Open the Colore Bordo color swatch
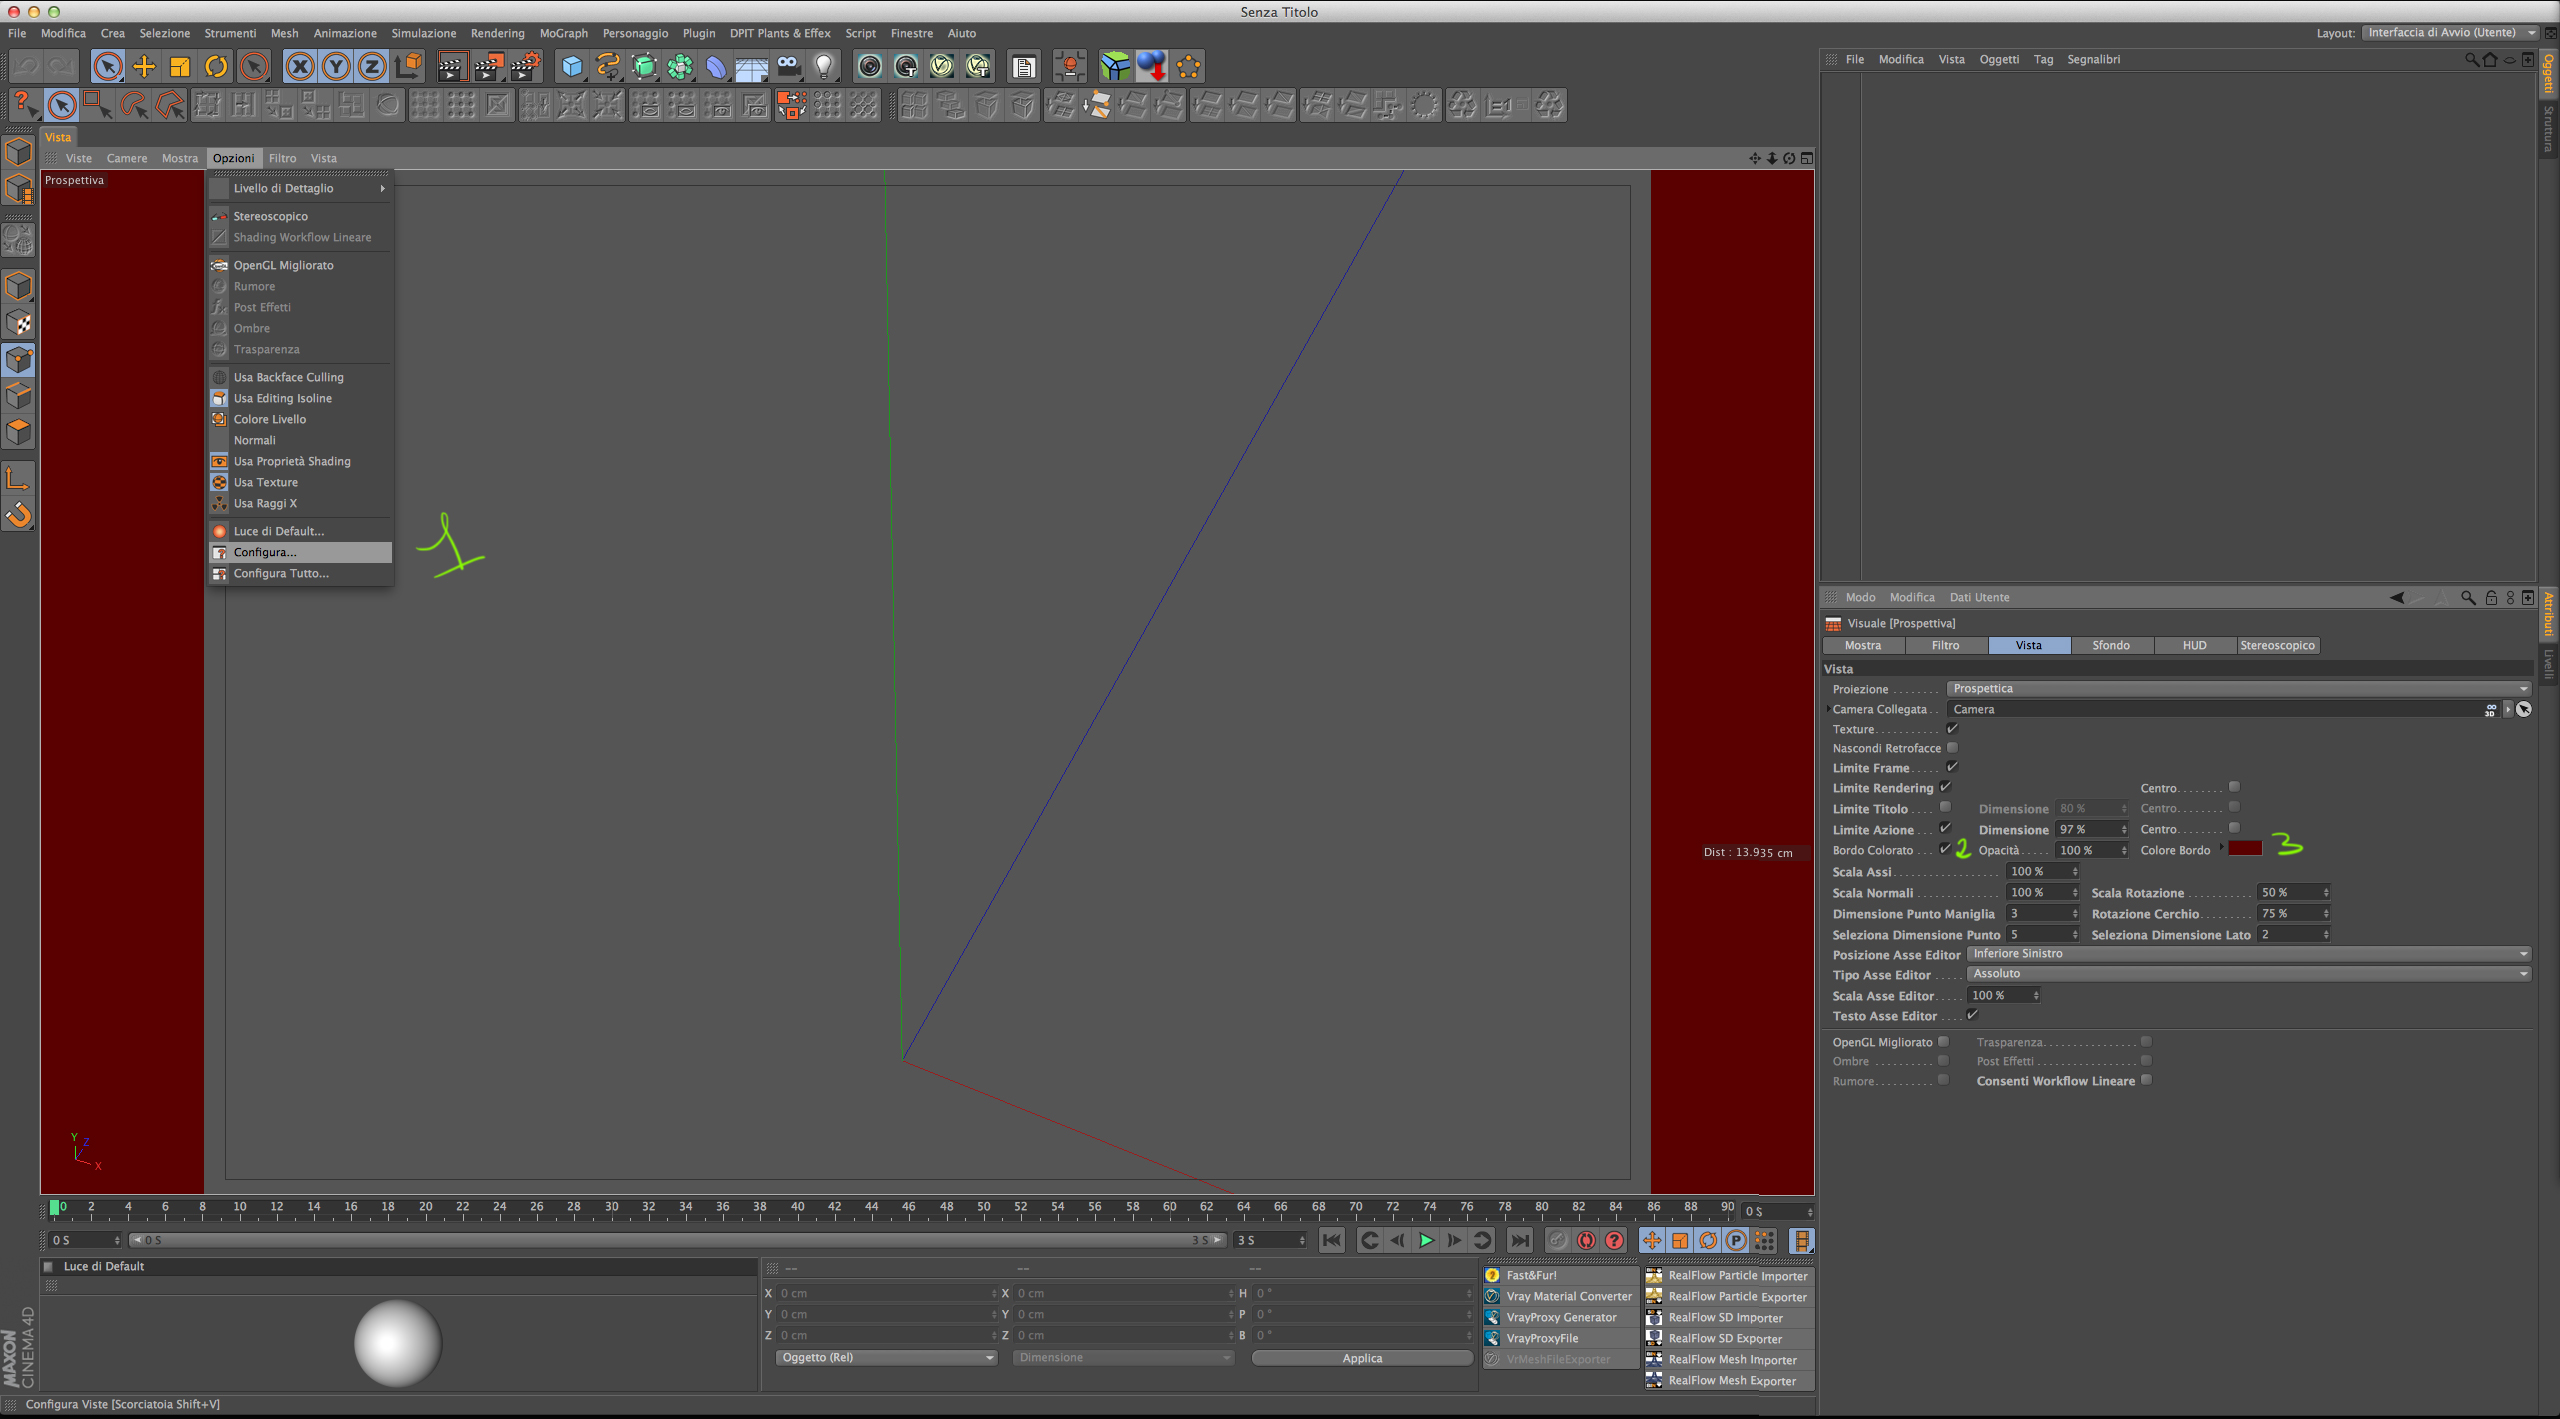 click(x=2245, y=849)
